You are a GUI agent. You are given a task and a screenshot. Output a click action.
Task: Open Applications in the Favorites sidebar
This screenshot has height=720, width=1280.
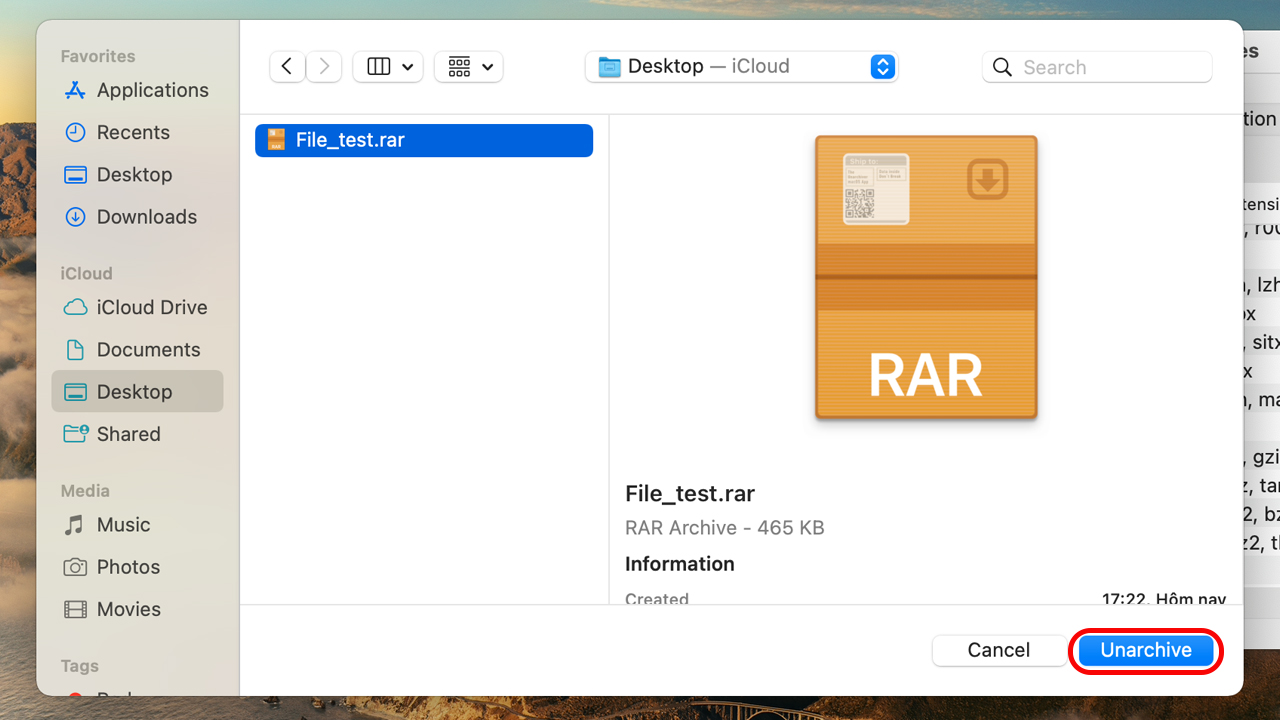pos(137,90)
